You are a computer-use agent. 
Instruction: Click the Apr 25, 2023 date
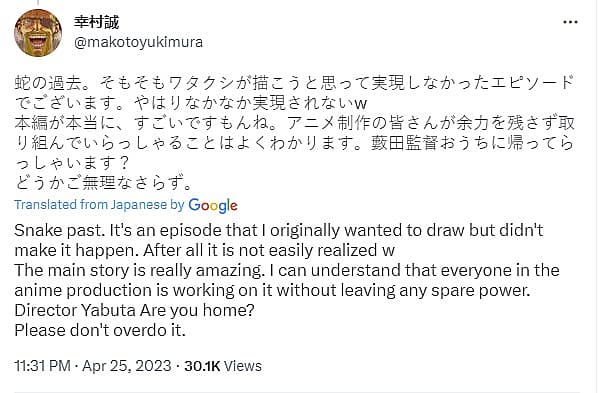click(x=126, y=366)
